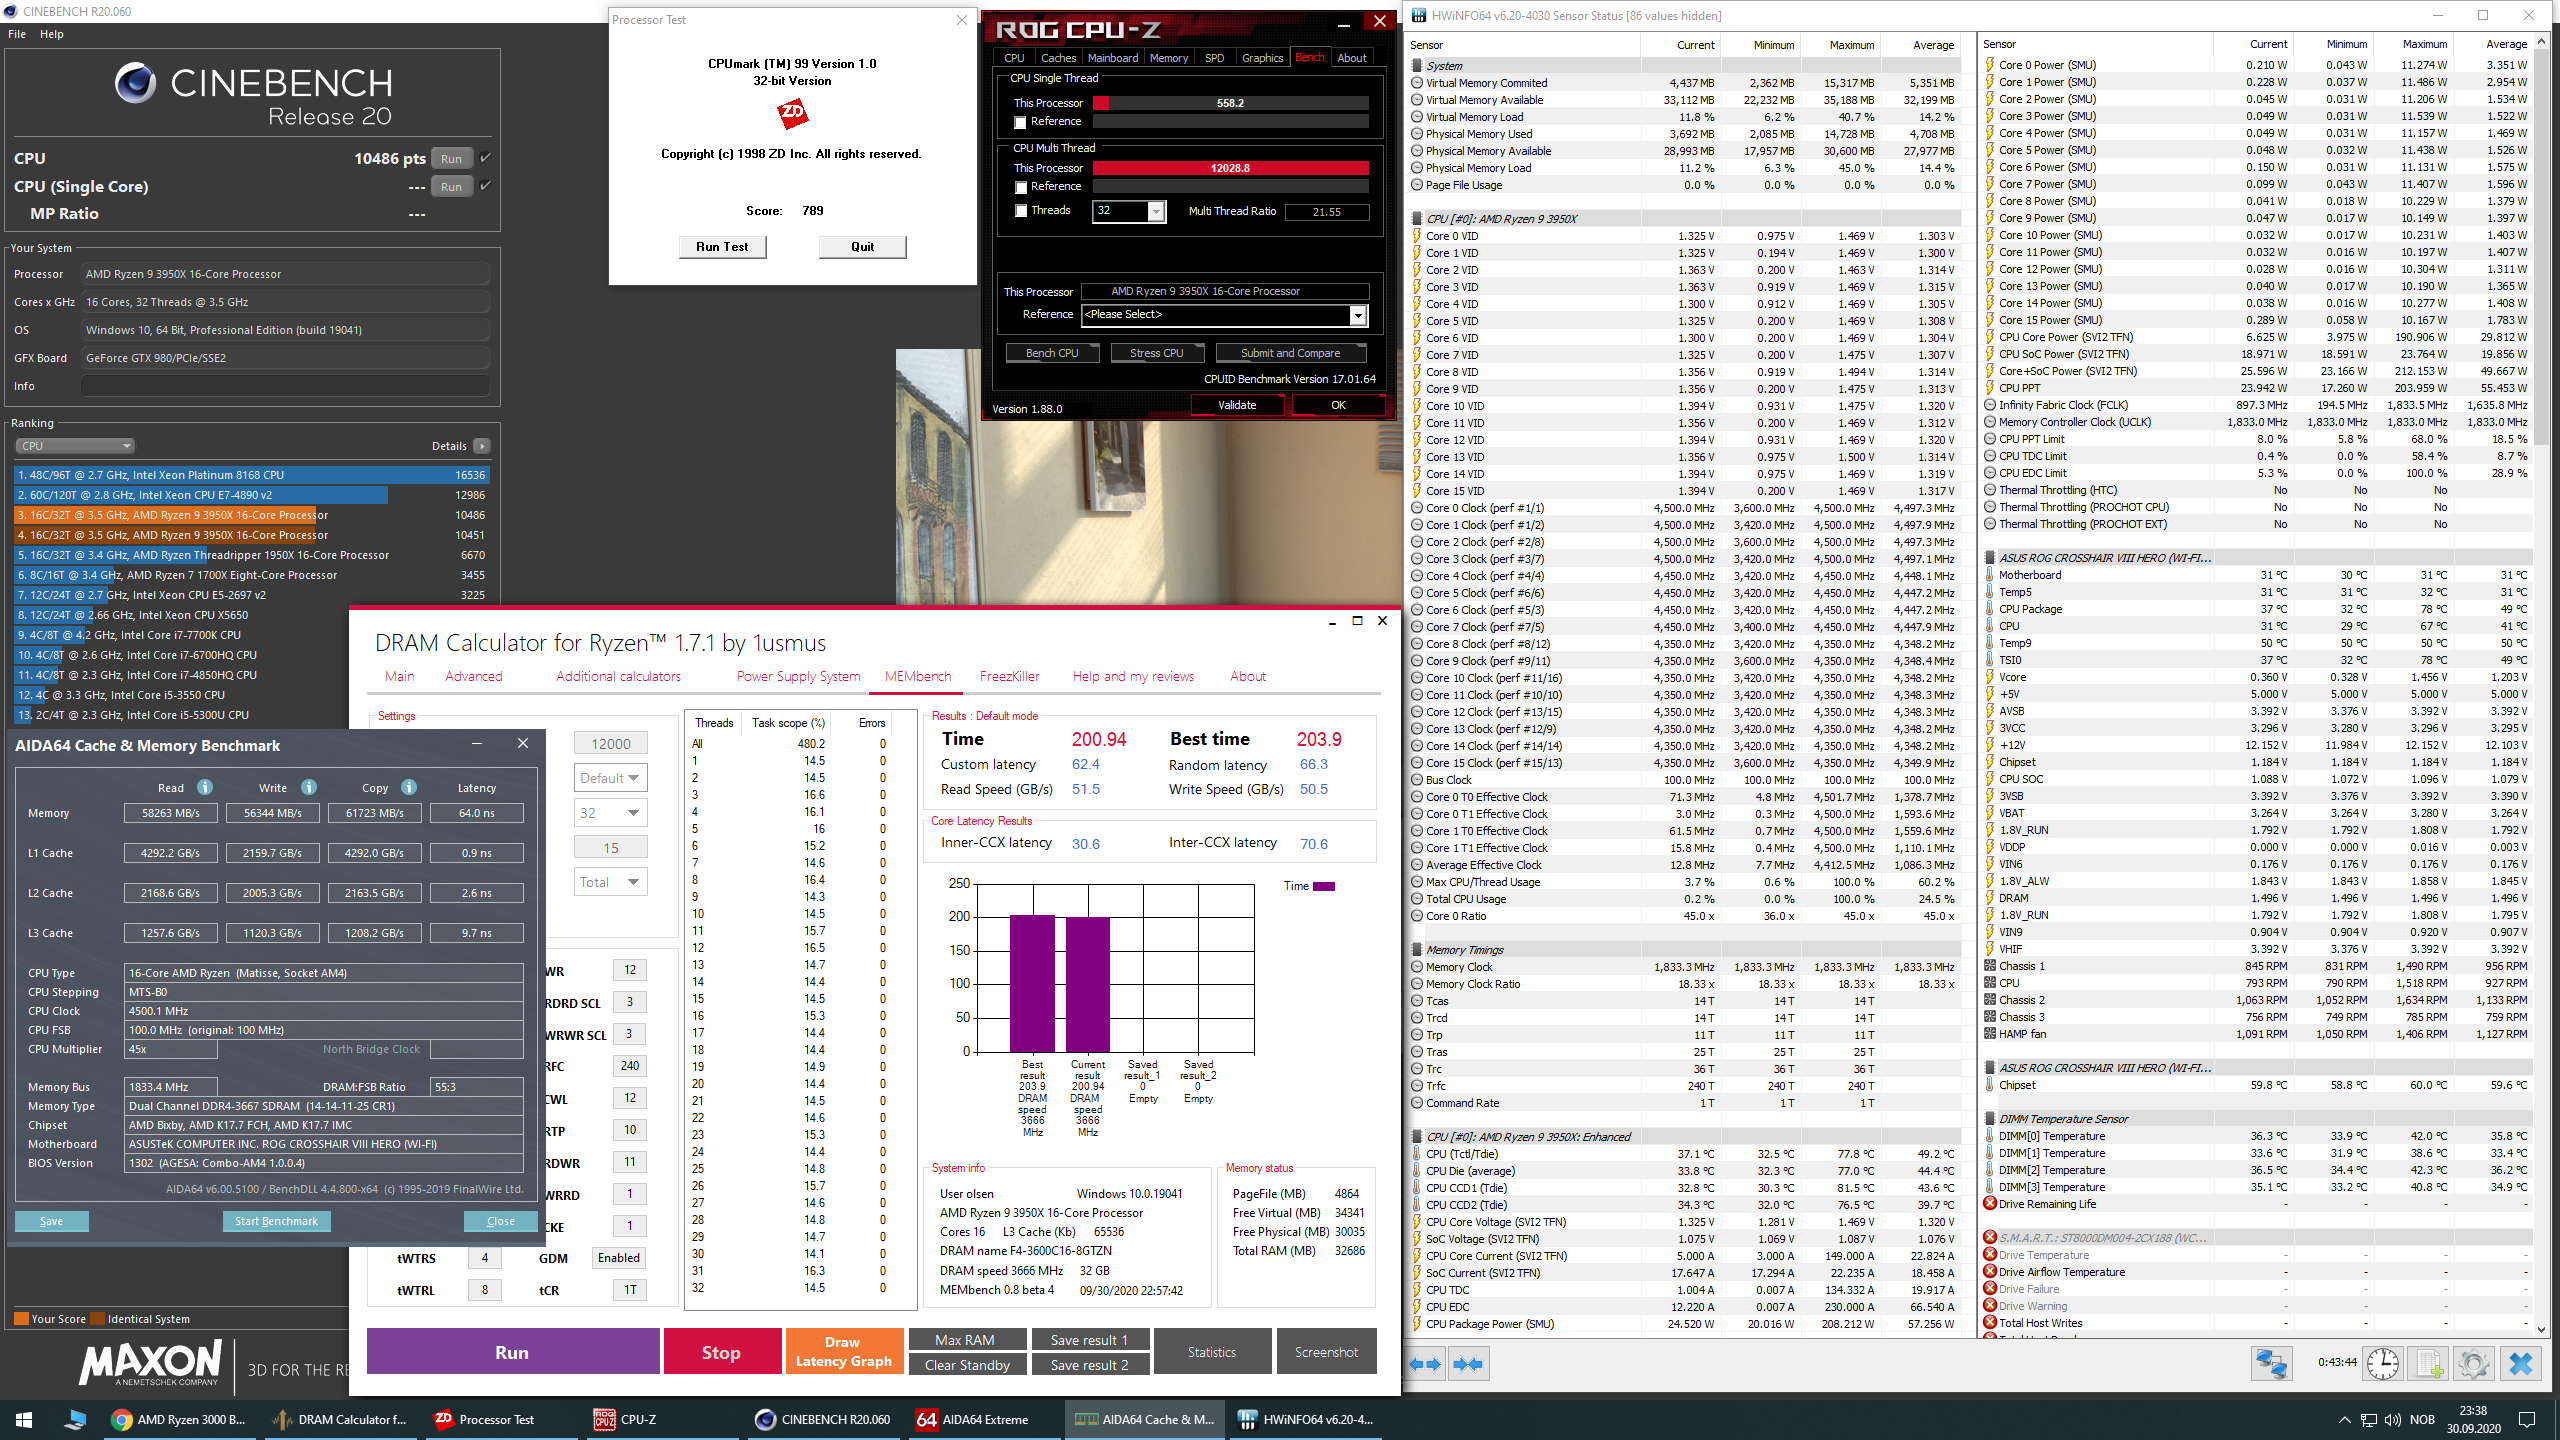Image resolution: width=2560 pixels, height=1440 pixels.
Task: Click Run Test in Processor Test window
Action: (x=722, y=247)
